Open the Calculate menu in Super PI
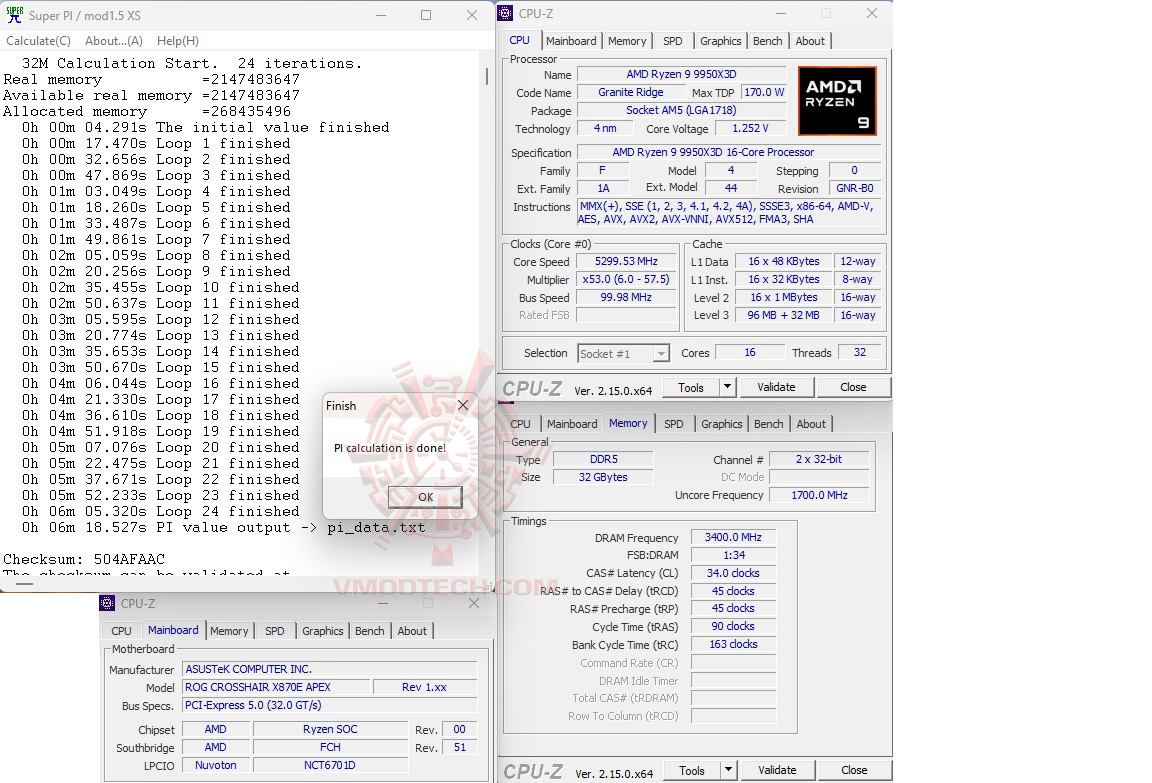The image size is (1152, 783). 38,40
